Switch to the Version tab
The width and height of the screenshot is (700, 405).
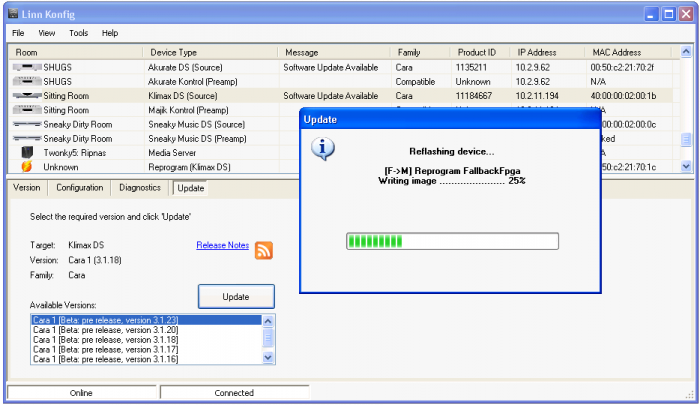(x=27, y=188)
